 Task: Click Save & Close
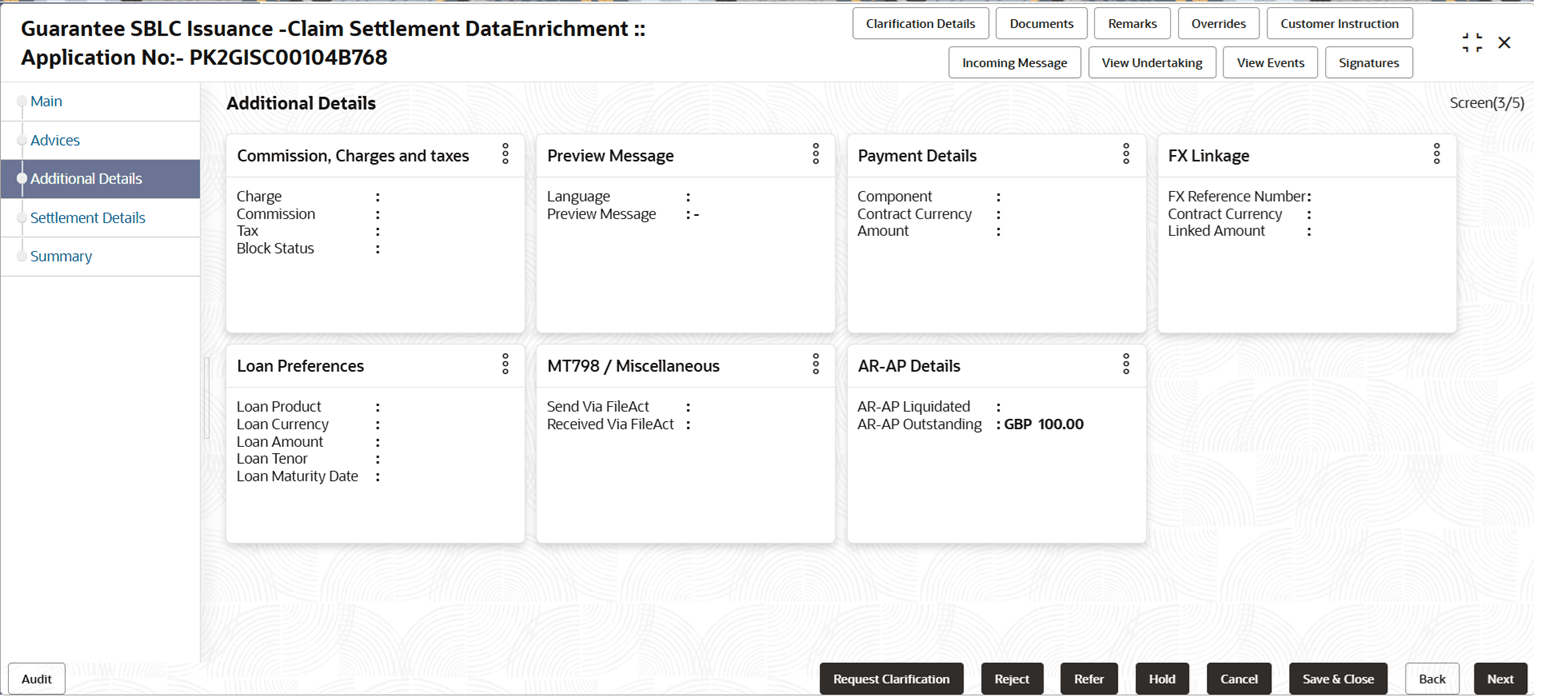(1338, 679)
